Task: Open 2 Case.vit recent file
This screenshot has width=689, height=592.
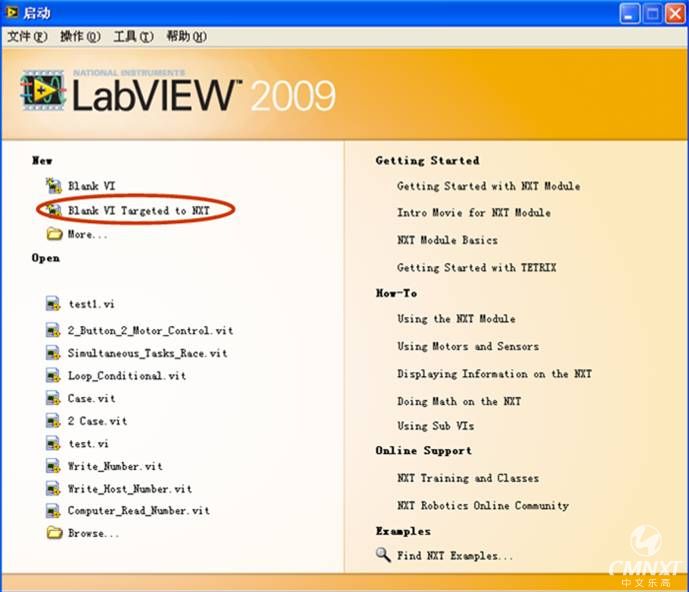Action: pyautogui.click(x=98, y=421)
